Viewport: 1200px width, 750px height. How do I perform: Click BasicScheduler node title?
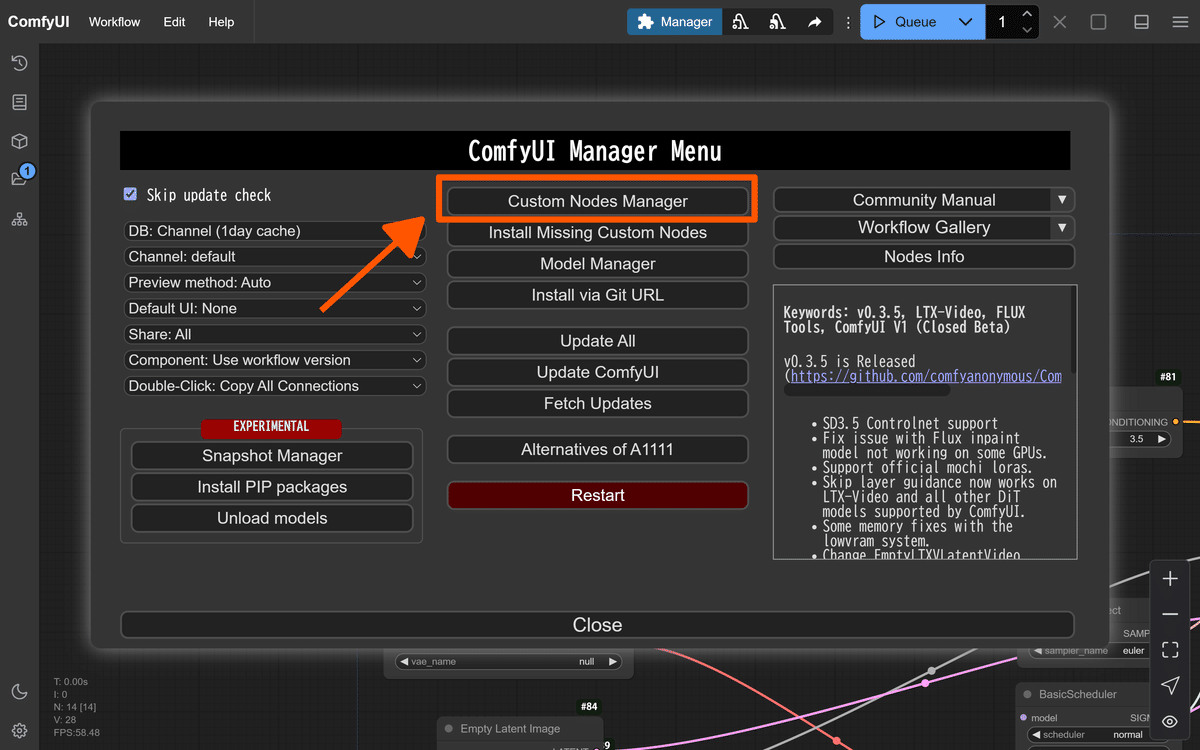1078,694
